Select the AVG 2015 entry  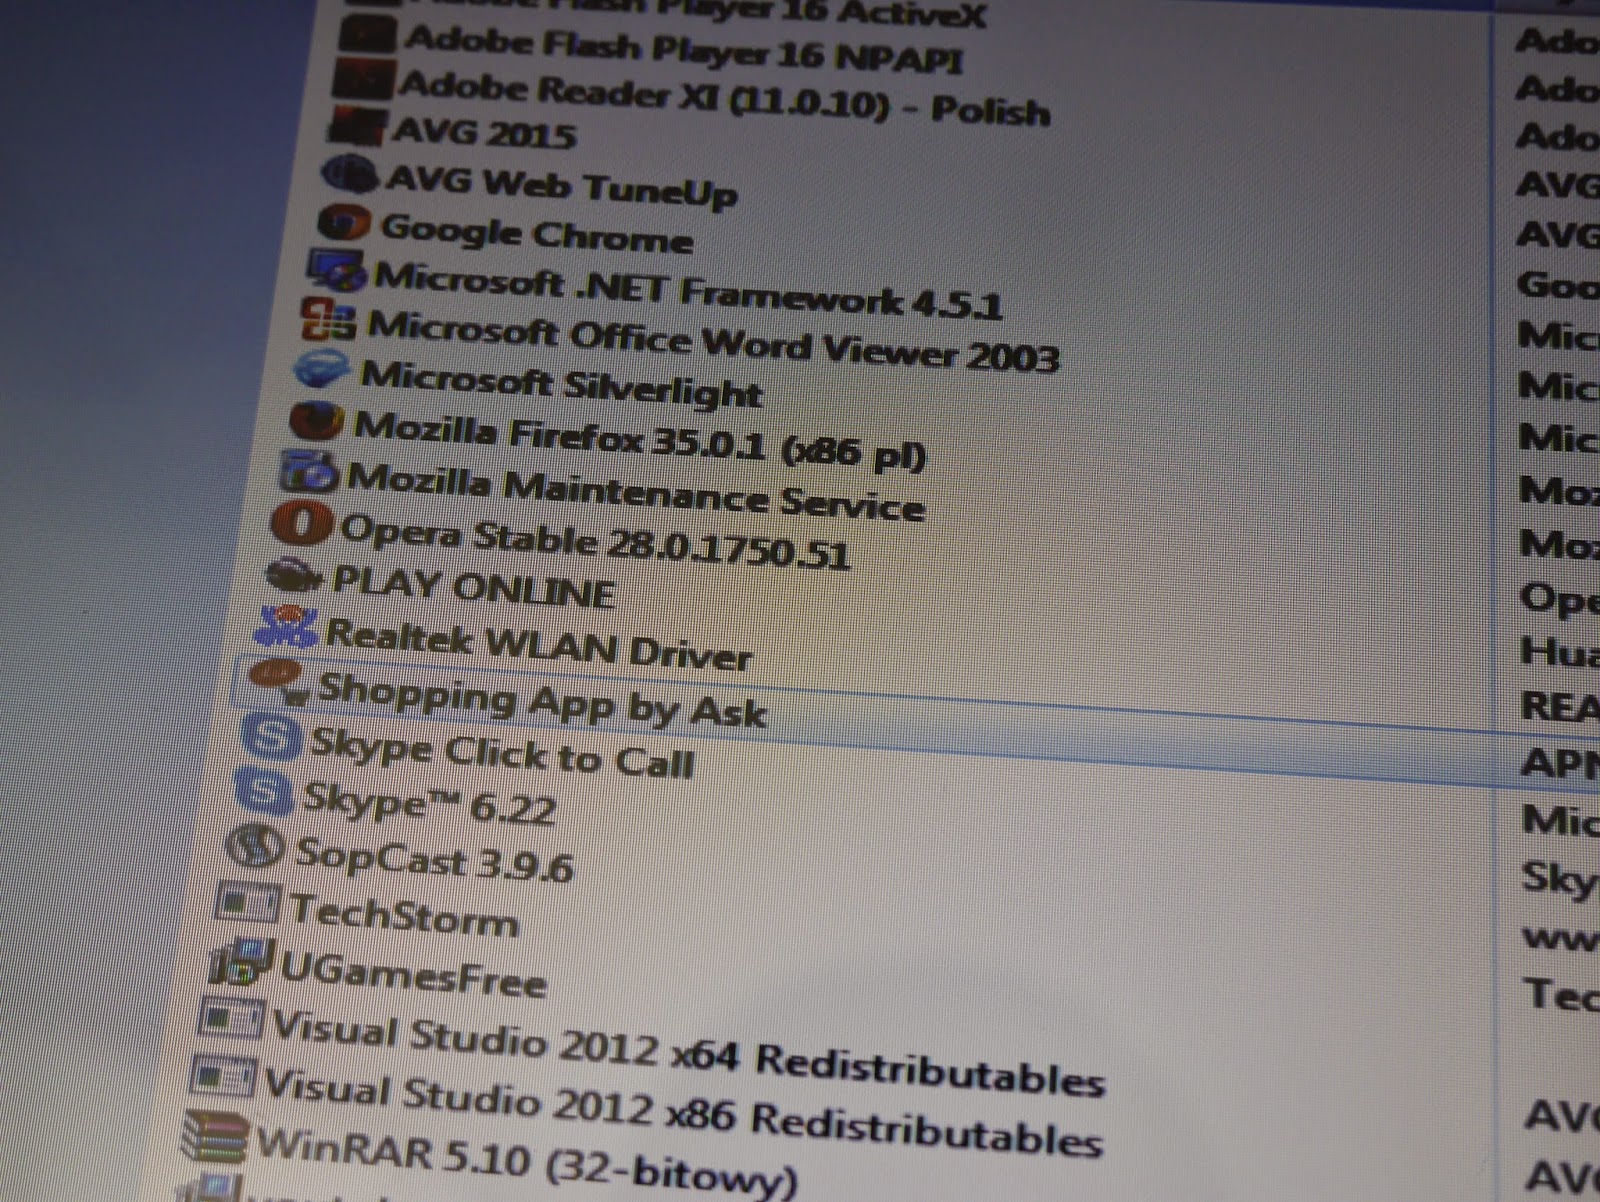click(x=483, y=131)
